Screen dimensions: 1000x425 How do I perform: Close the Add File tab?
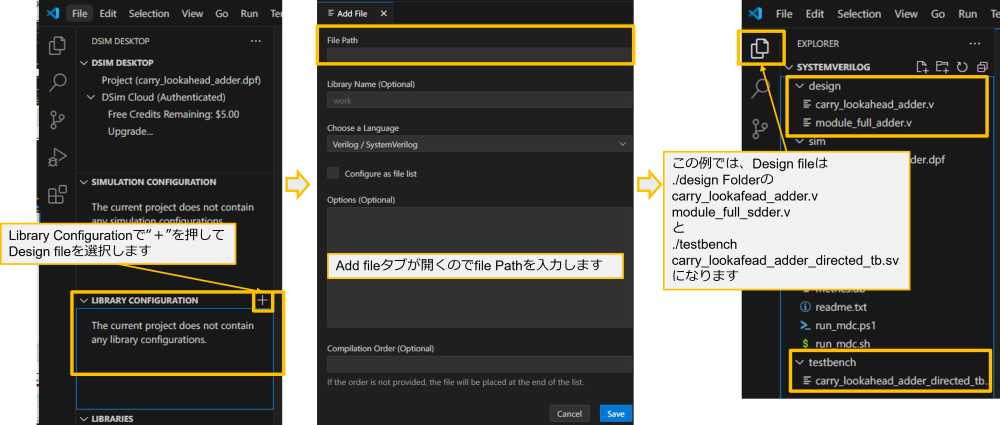[x=383, y=13]
